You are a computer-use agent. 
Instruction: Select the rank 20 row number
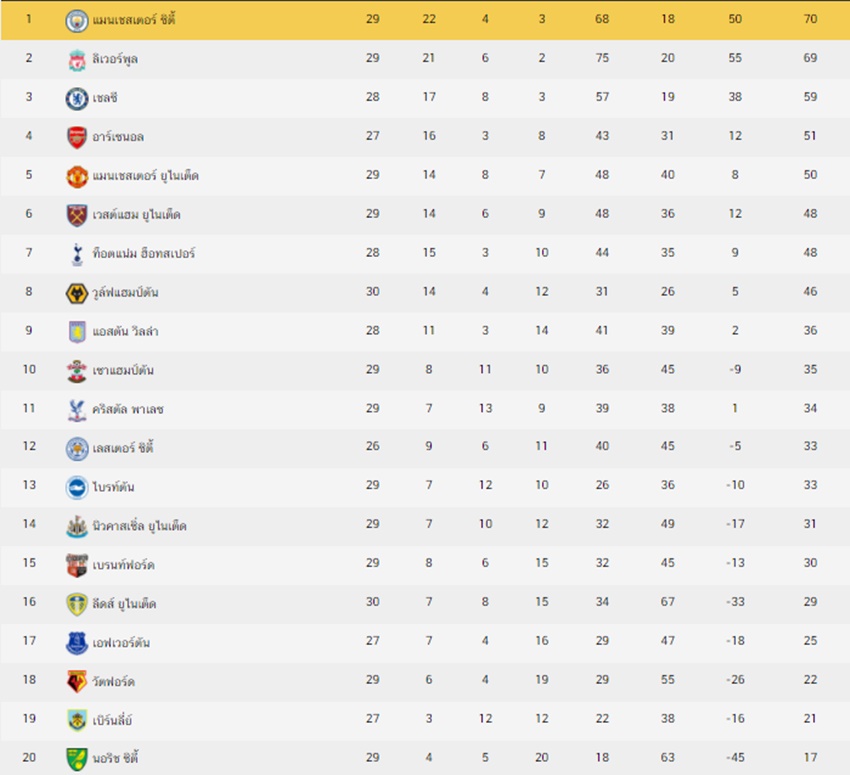[29, 758]
